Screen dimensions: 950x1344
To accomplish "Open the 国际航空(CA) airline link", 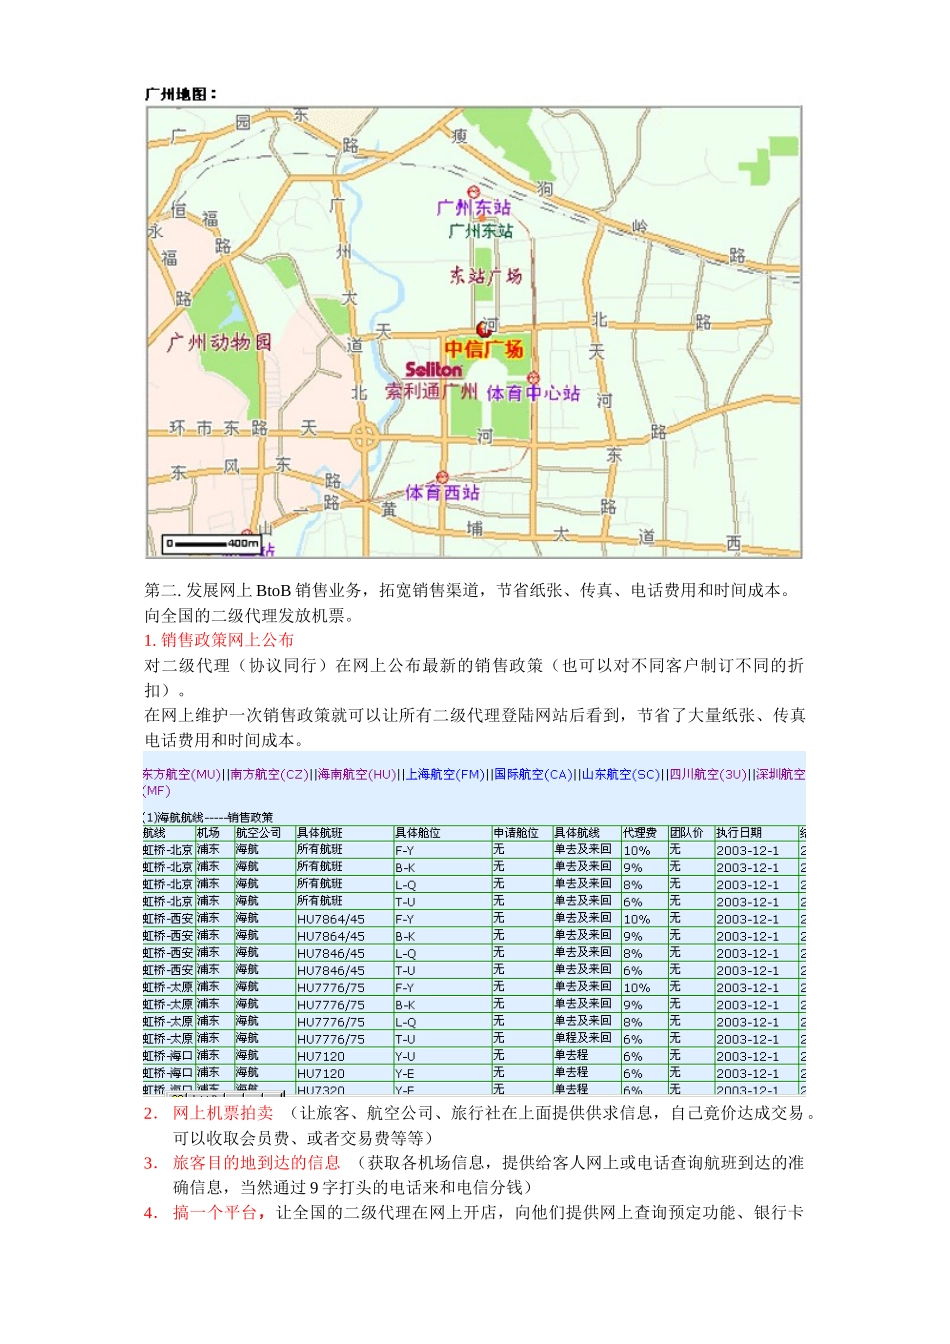I will [x=533, y=774].
